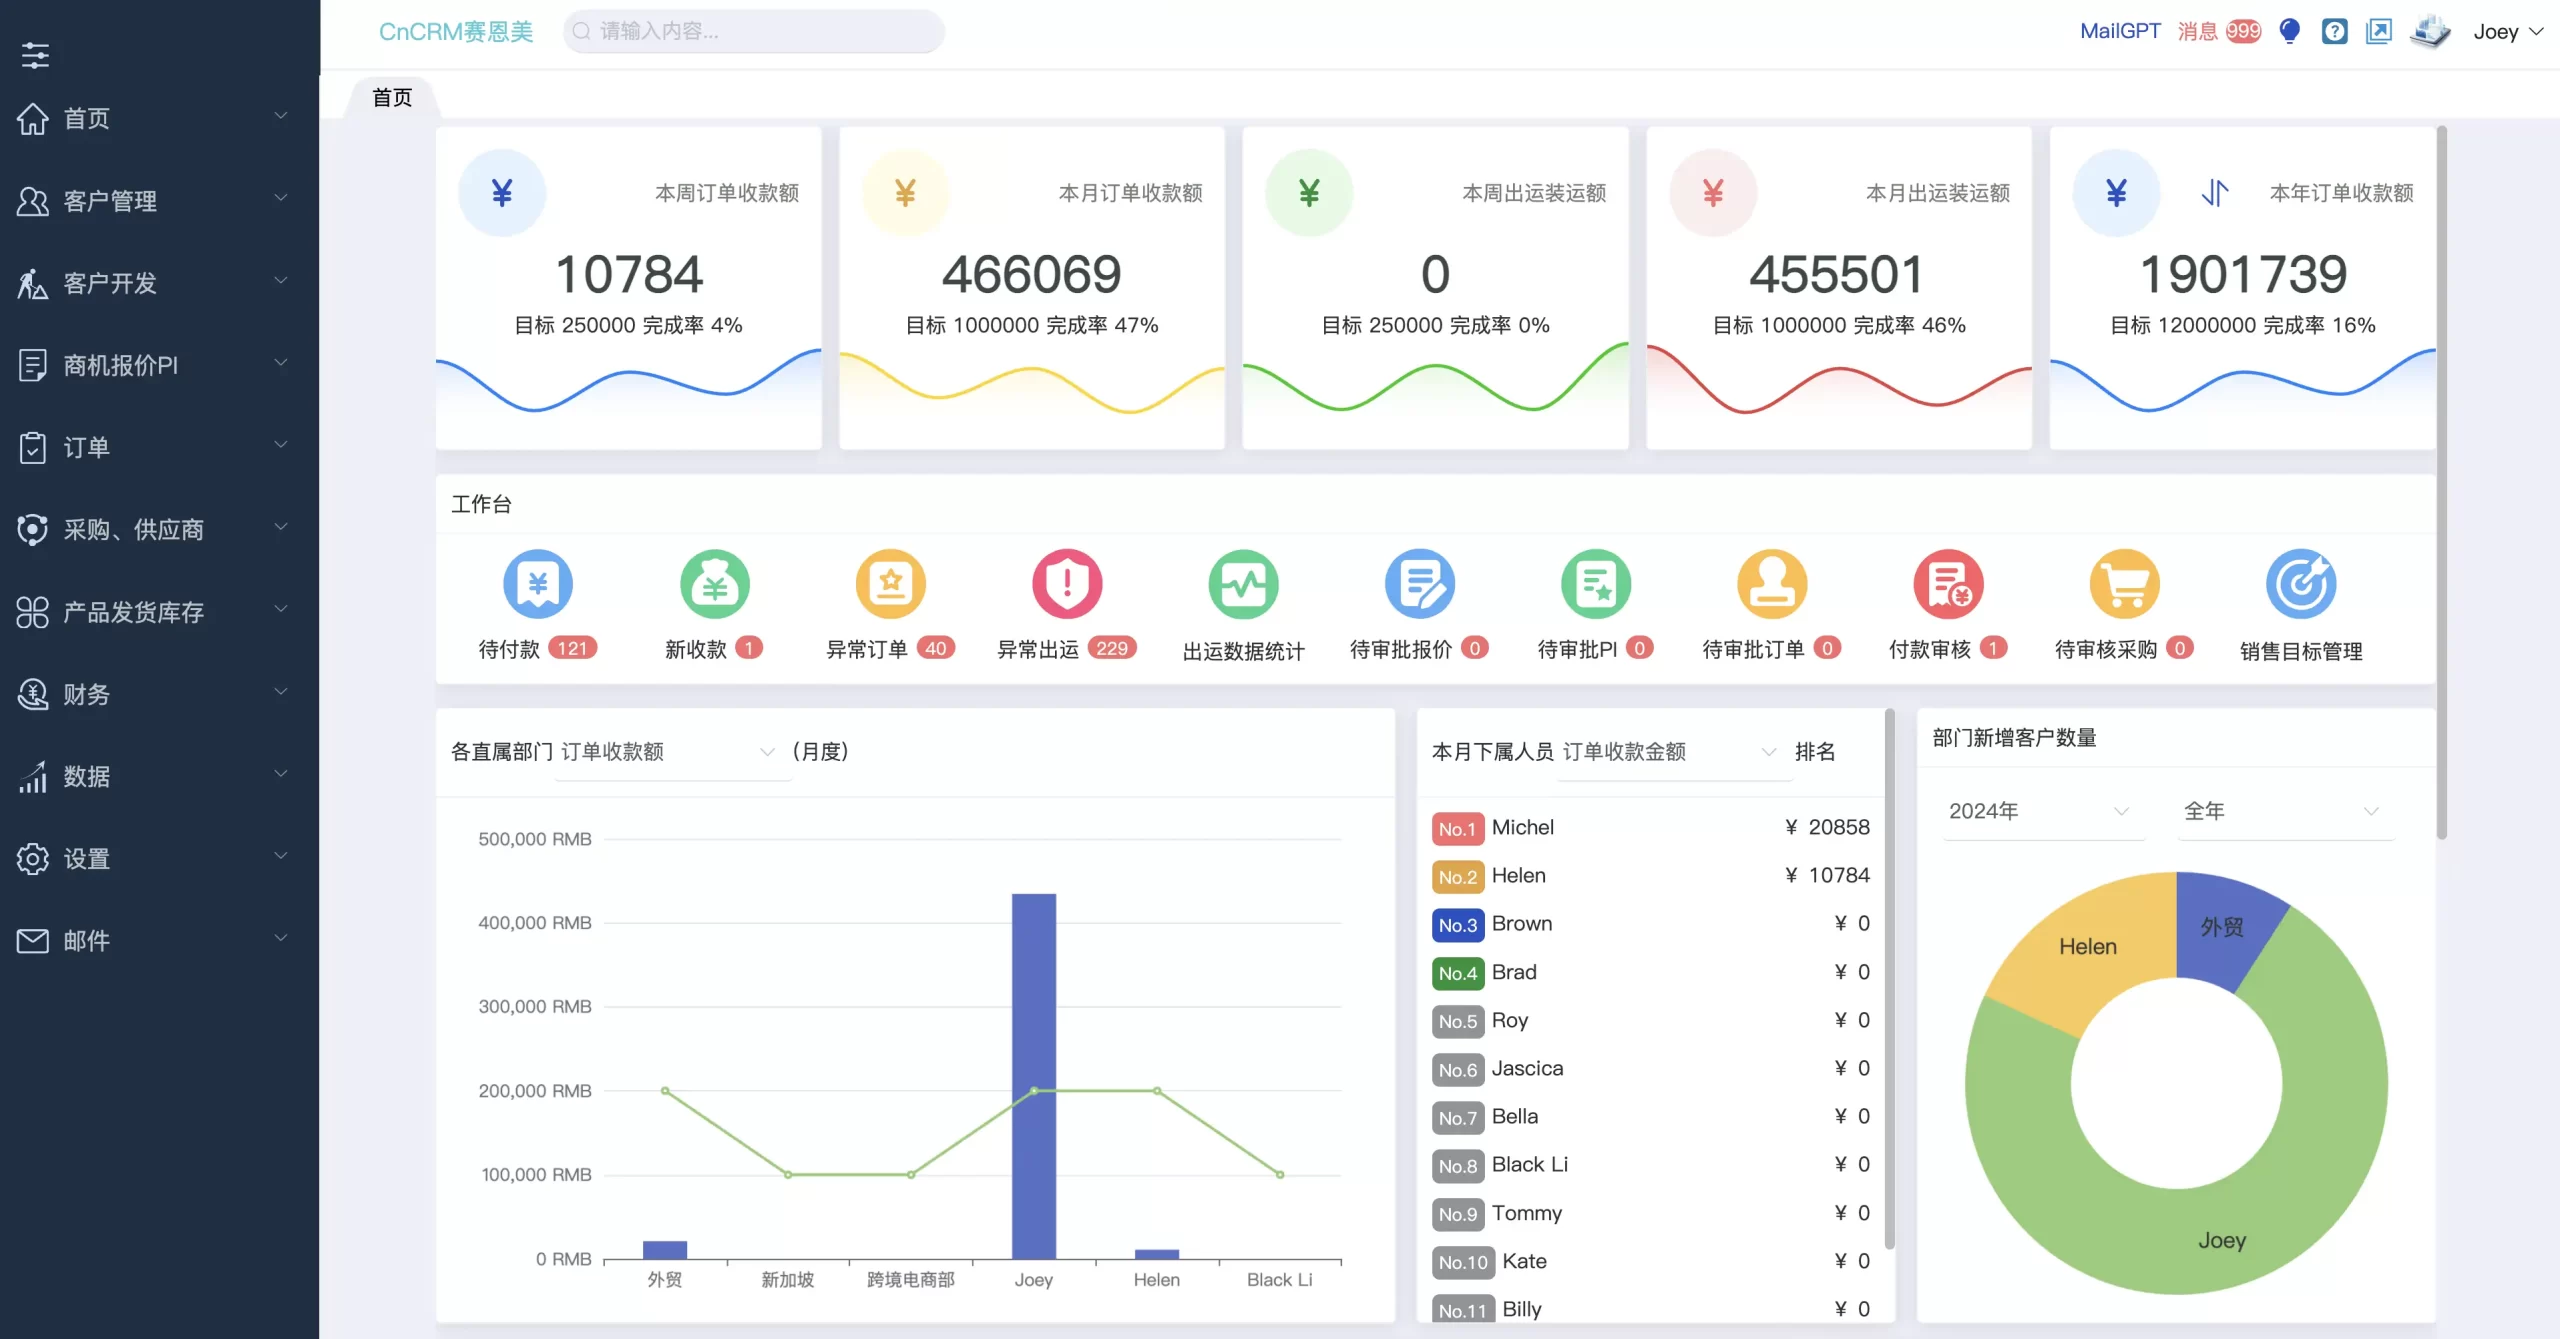Click the Joey segment in donut chart
2560x1339 pixels.
tap(2220, 1241)
